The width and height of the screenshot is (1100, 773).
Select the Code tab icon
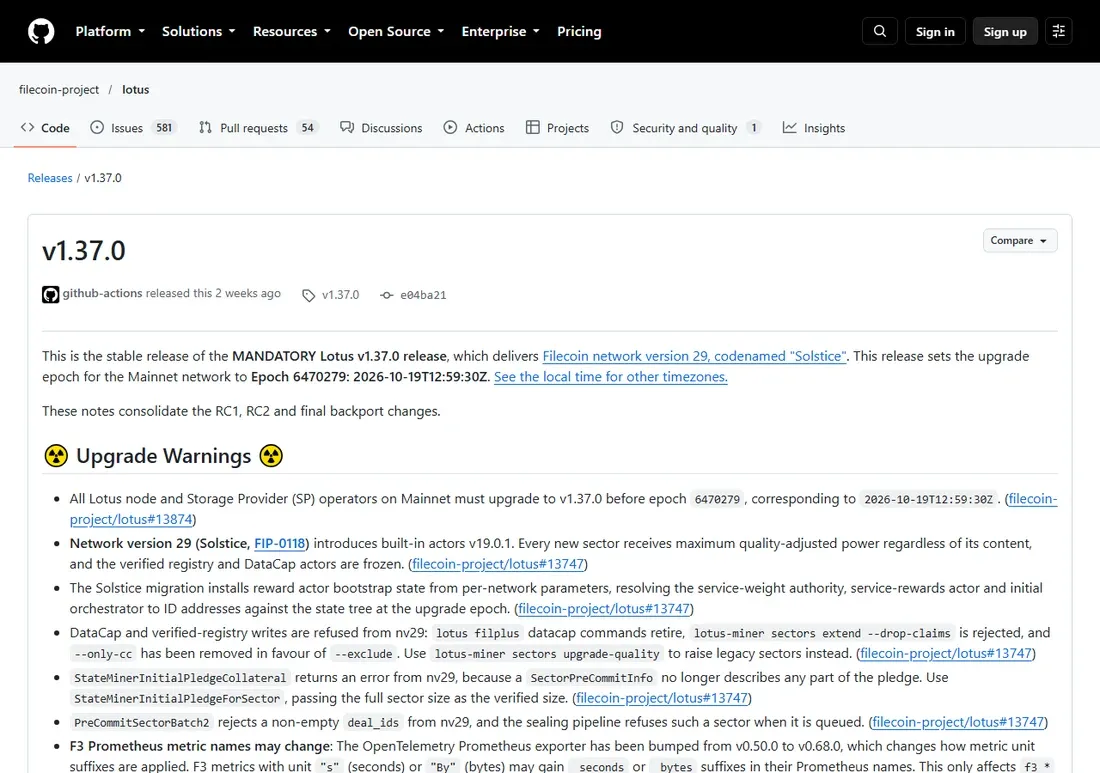pos(27,128)
